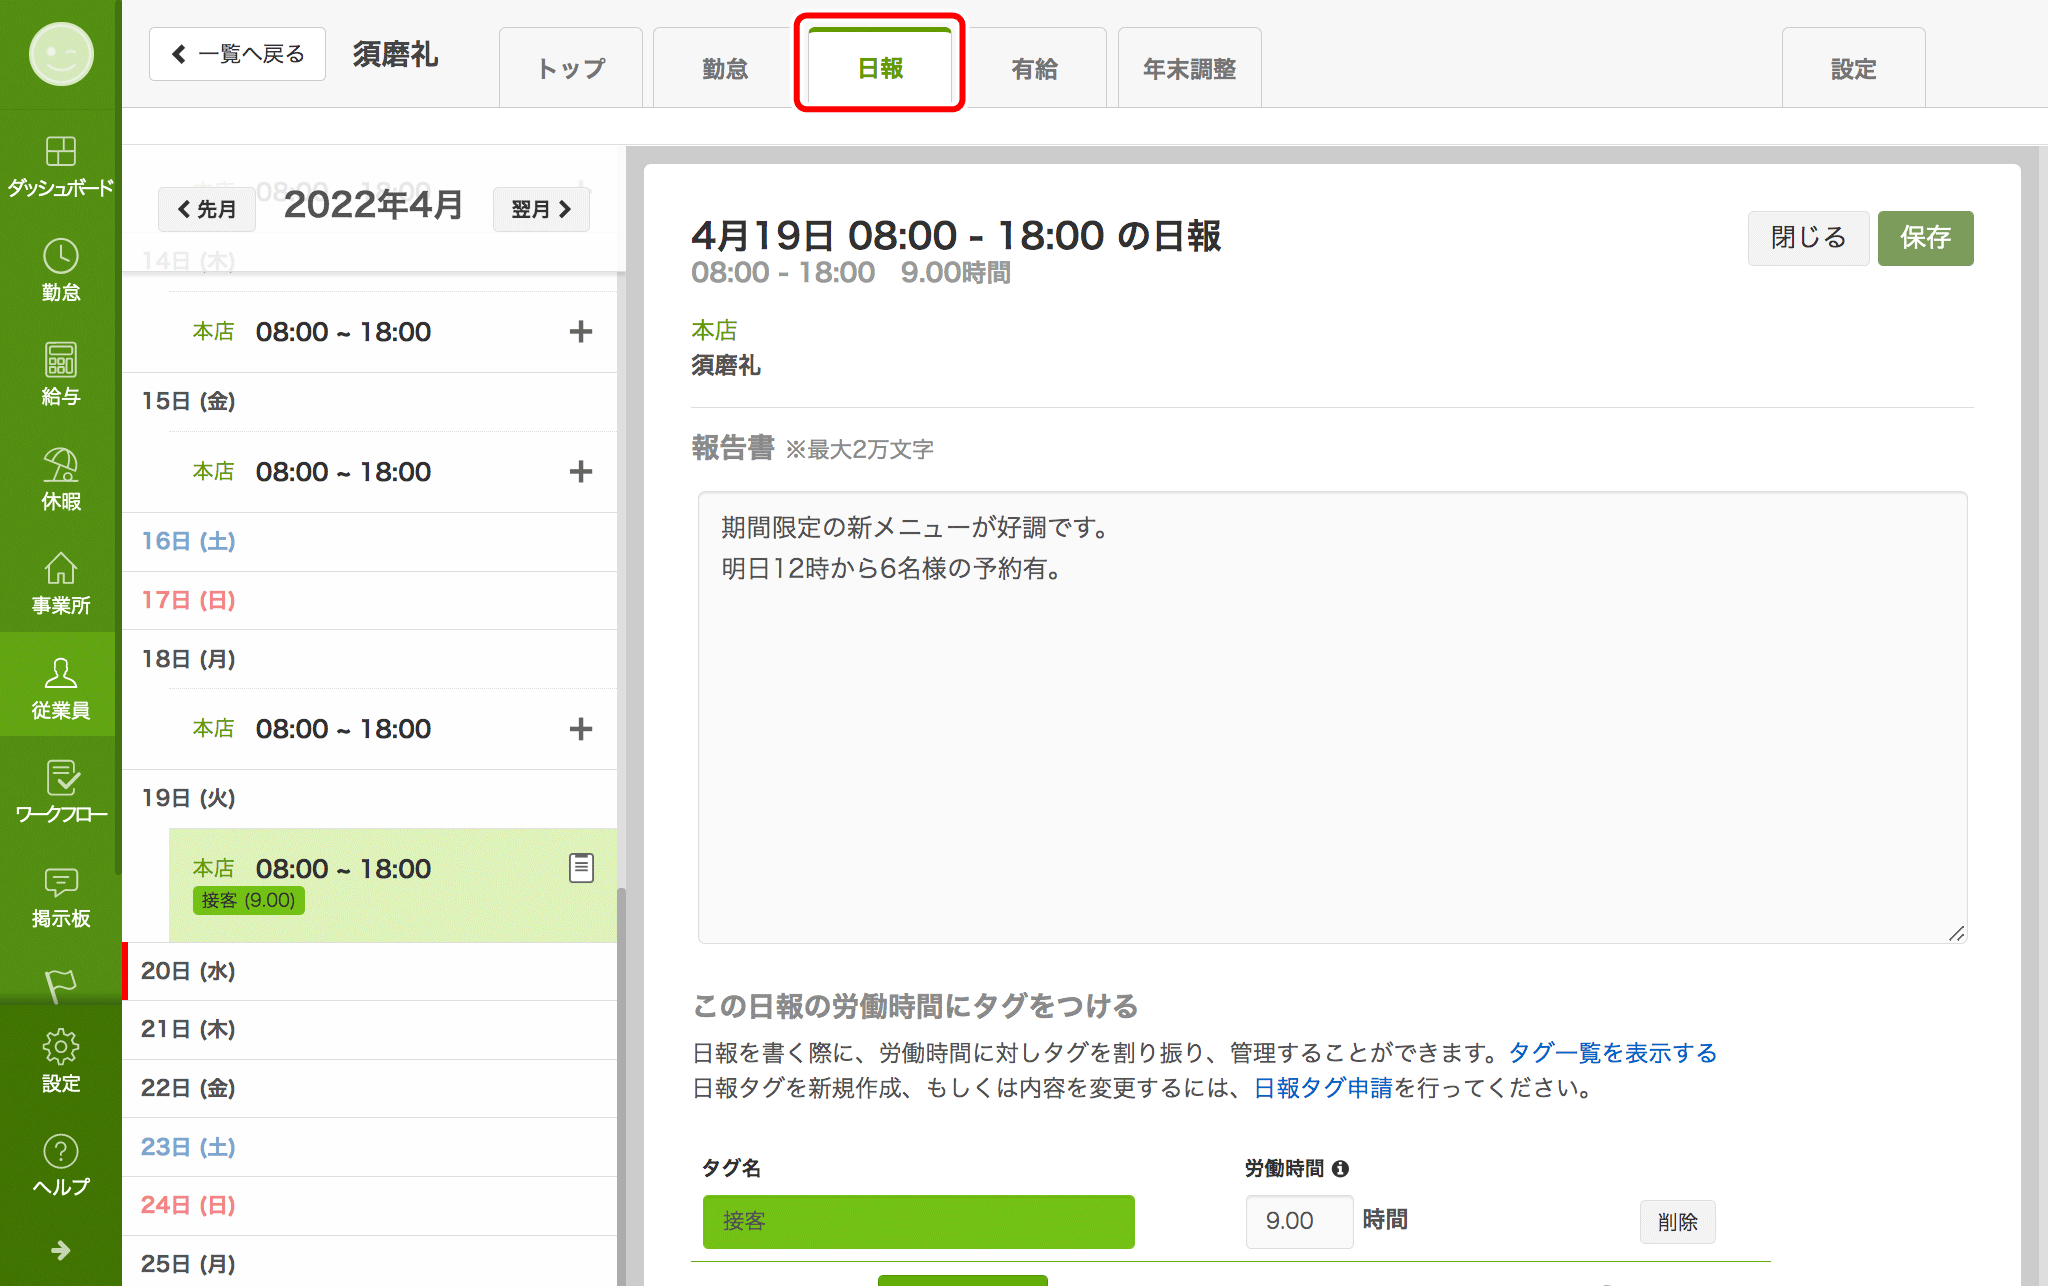Screen dimensions: 2048x1286
Task: Select the ワークフロー sidebar icon
Action: [60, 785]
